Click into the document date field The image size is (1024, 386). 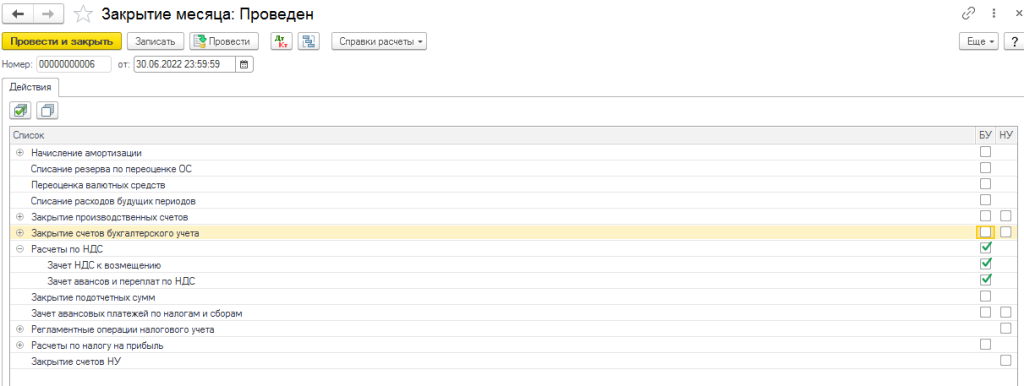click(185, 64)
